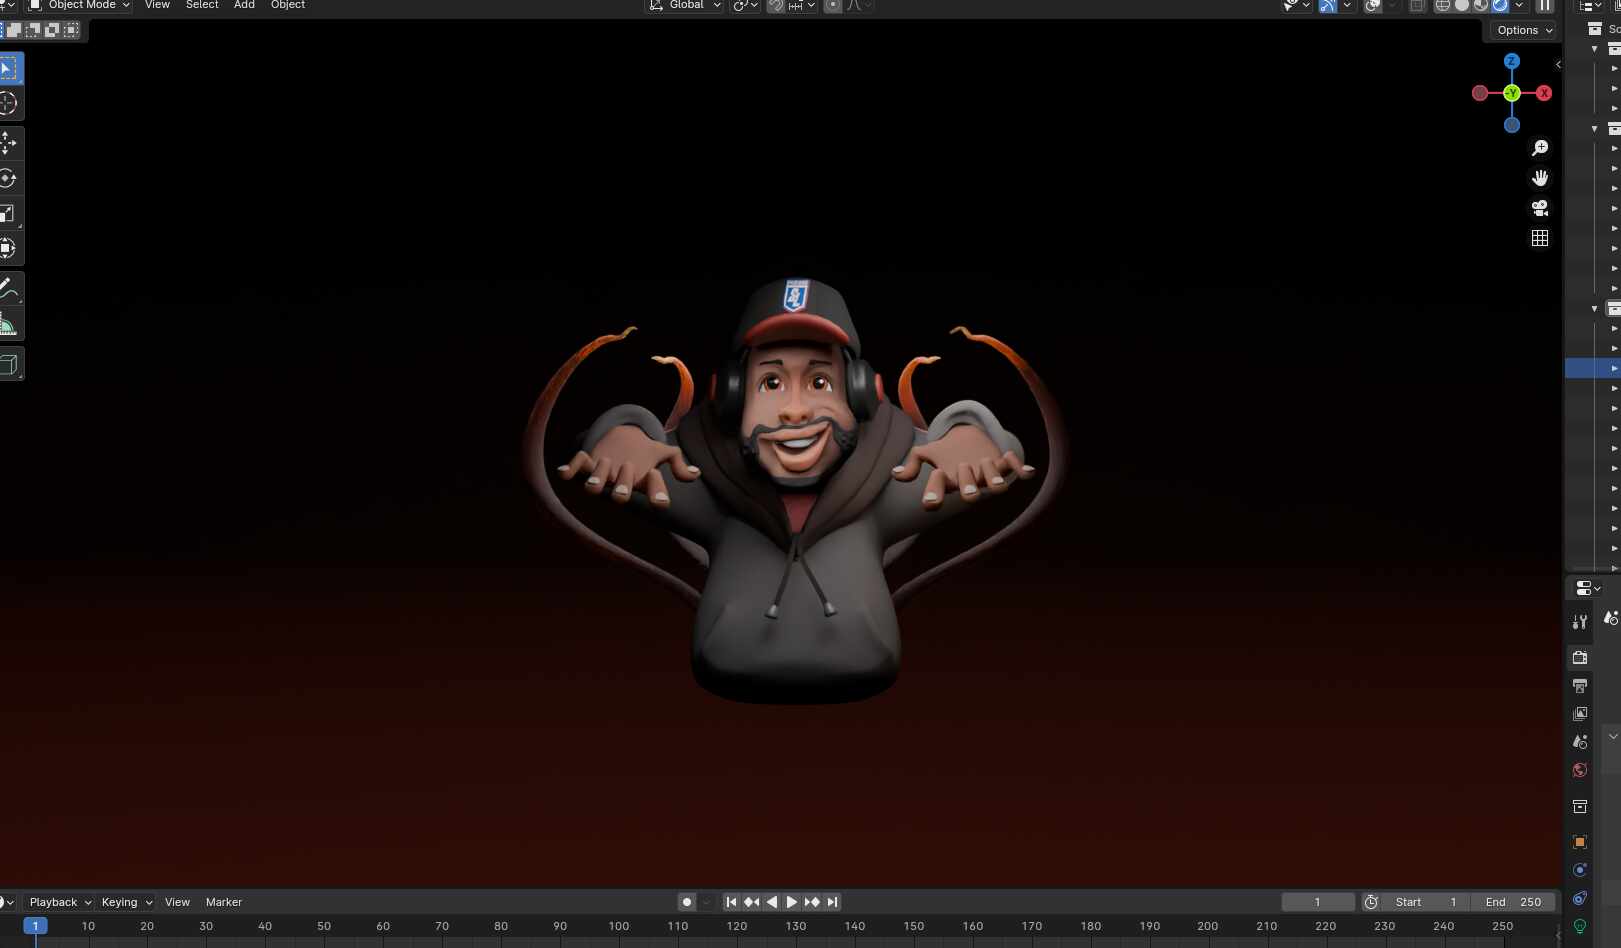Expand the Options dropdown
This screenshot has width=1621, height=948.
tap(1524, 30)
